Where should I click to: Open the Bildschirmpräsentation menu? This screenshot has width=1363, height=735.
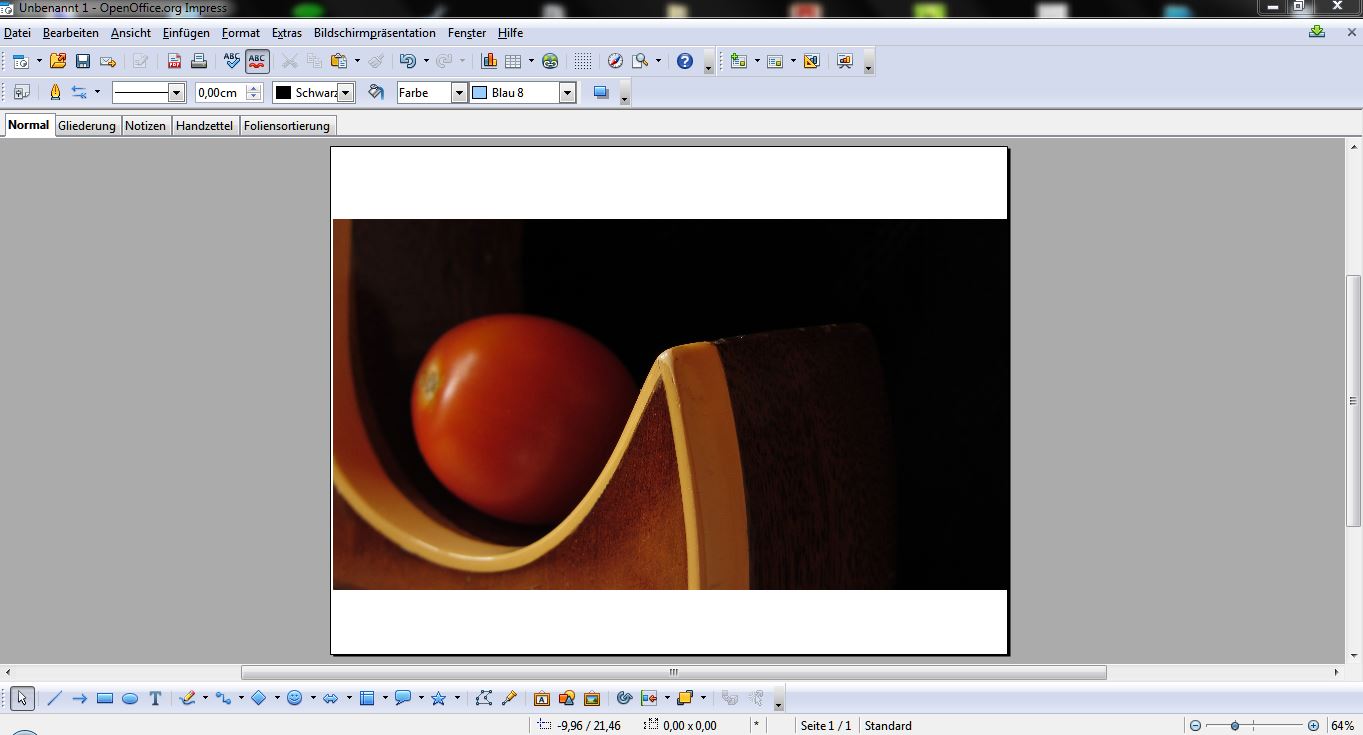click(x=375, y=33)
